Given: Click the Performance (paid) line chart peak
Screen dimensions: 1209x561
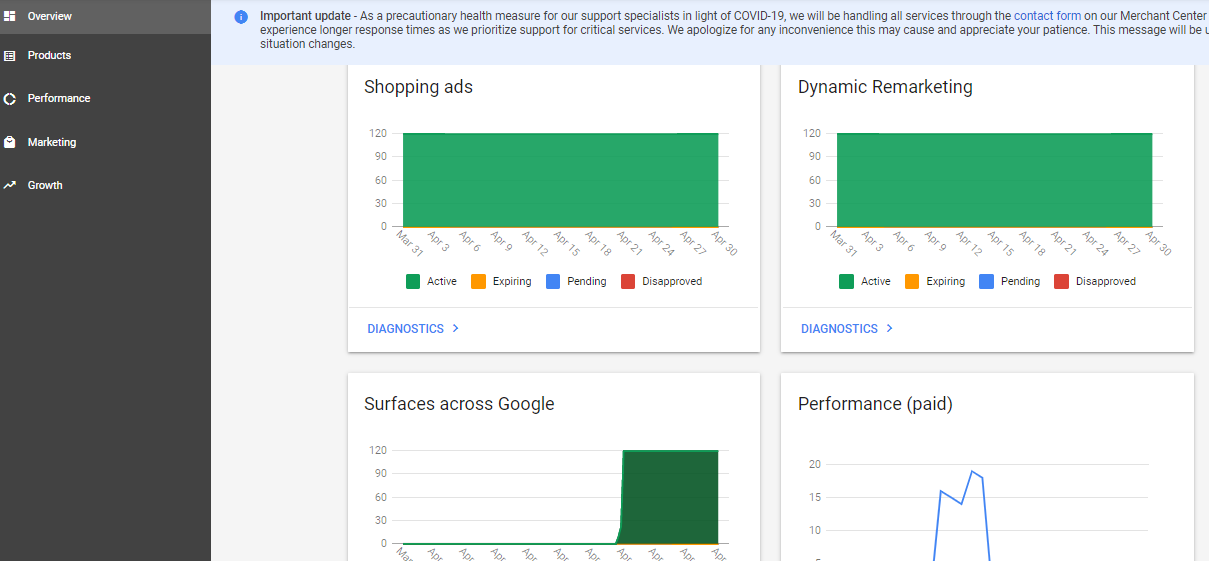Looking at the screenshot, I should coord(972,471).
